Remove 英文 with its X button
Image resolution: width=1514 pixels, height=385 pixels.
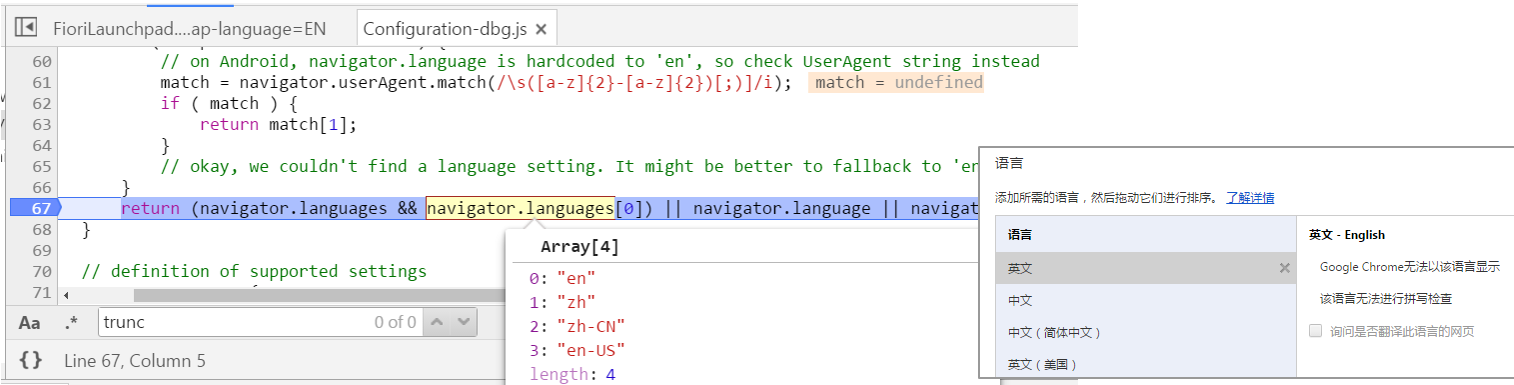[x=1285, y=268]
